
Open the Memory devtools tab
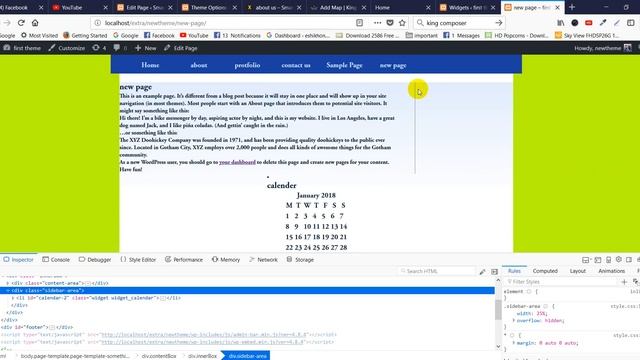coord(226,260)
